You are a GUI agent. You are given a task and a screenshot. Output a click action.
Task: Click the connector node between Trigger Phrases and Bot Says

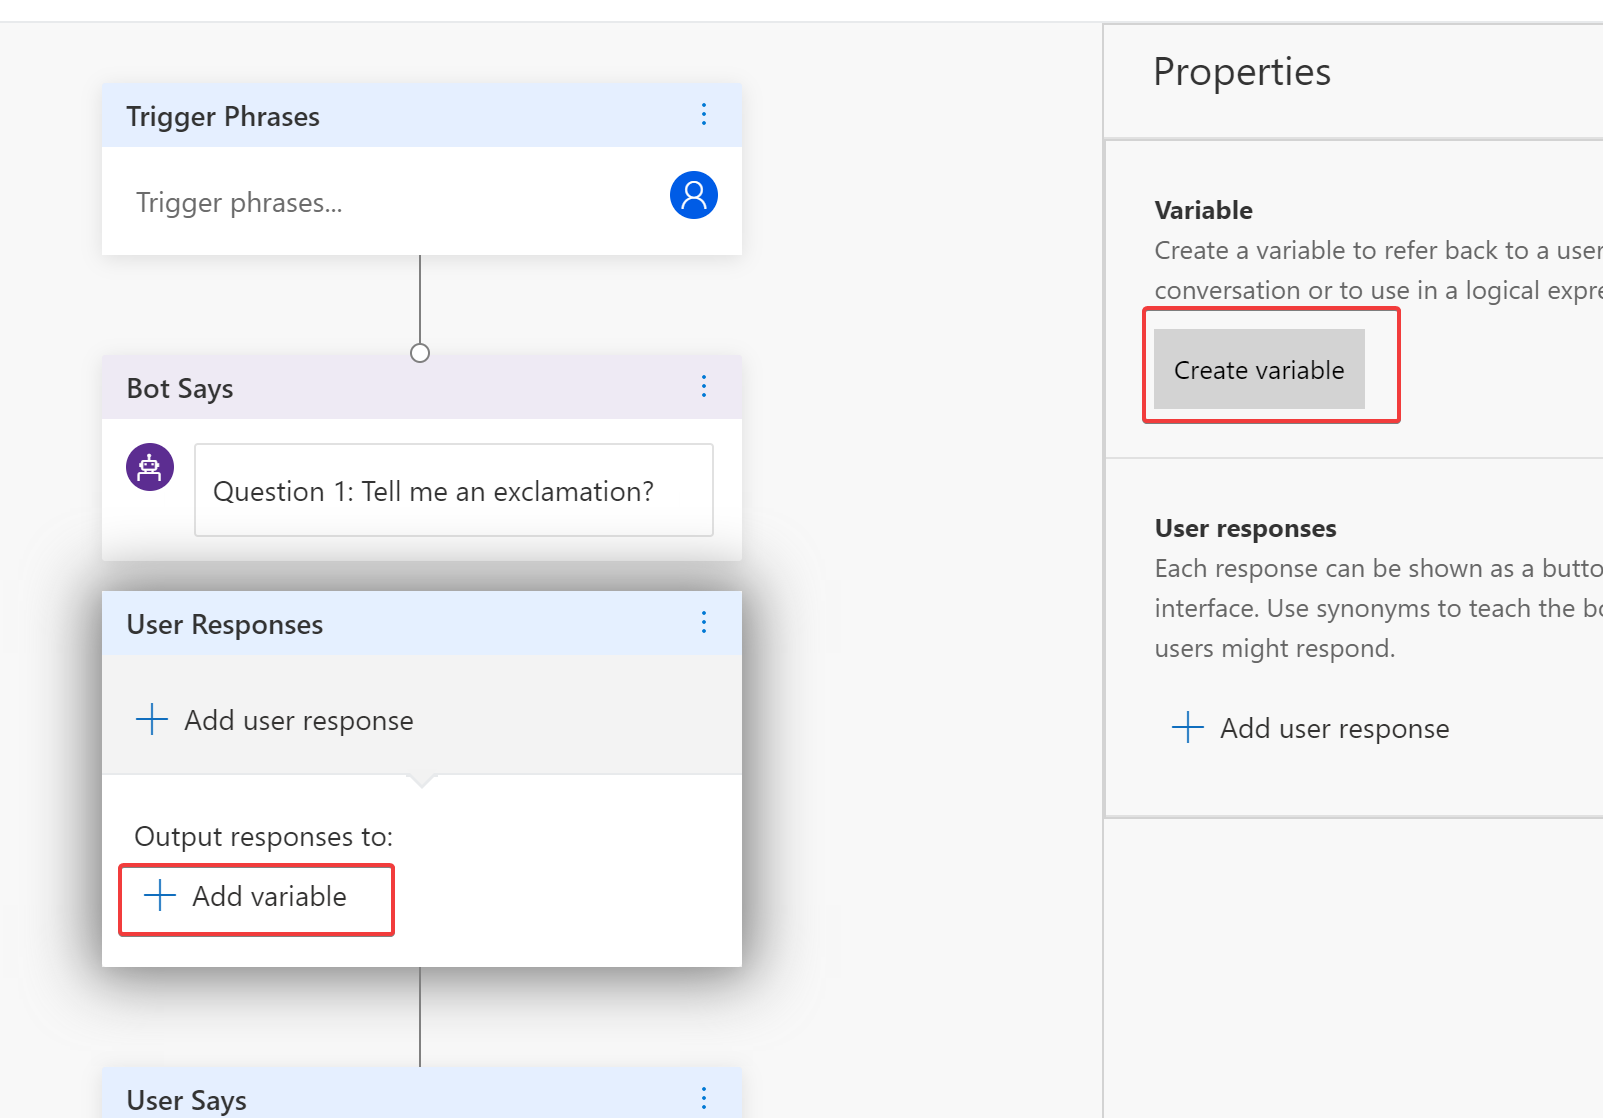click(x=419, y=352)
